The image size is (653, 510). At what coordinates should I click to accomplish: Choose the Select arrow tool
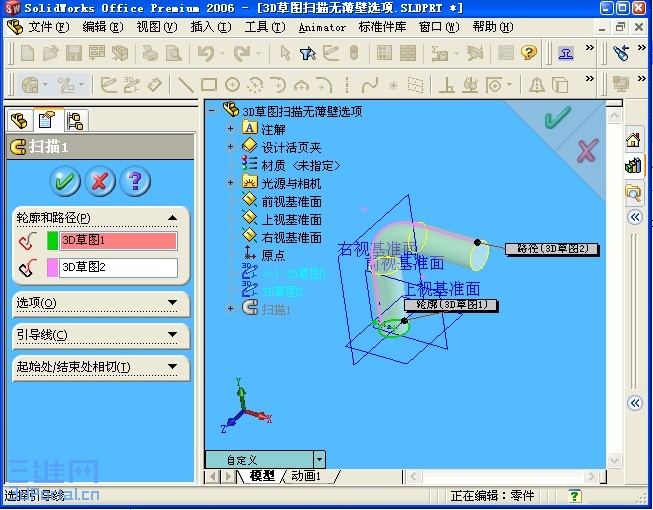pyautogui.click(x=285, y=53)
